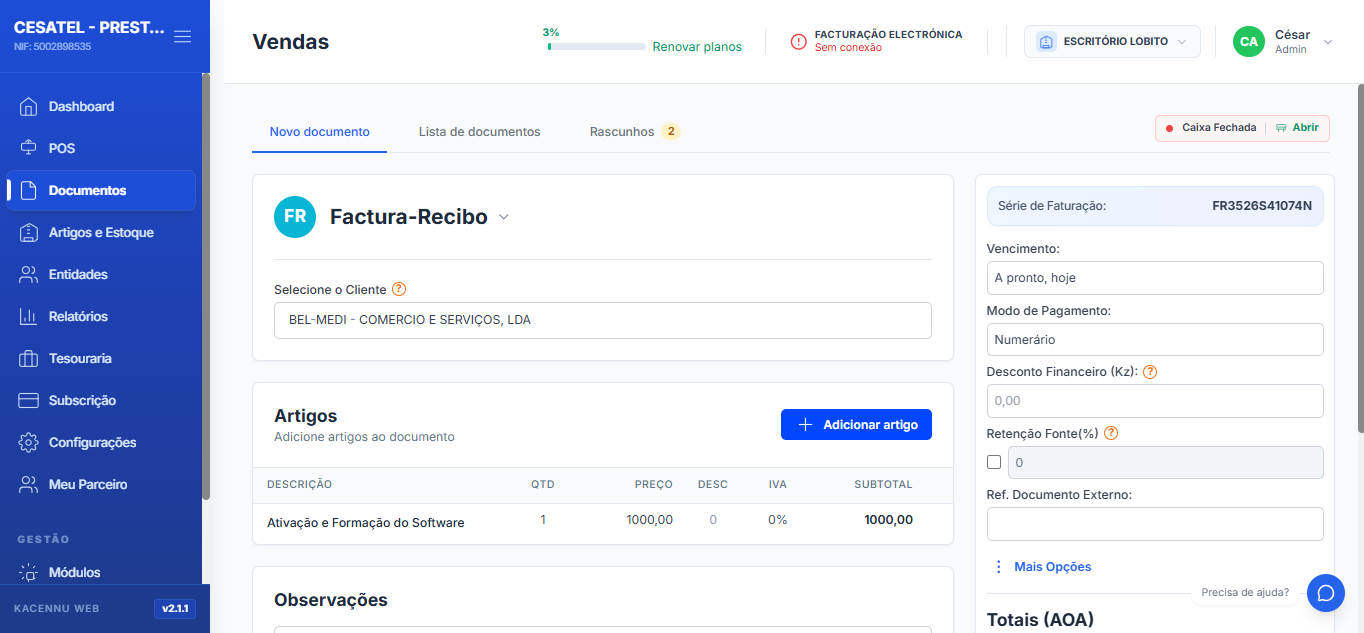Image resolution: width=1364 pixels, height=633 pixels.
Task: Click the CA user avatar
Action: click(1249, 41)
